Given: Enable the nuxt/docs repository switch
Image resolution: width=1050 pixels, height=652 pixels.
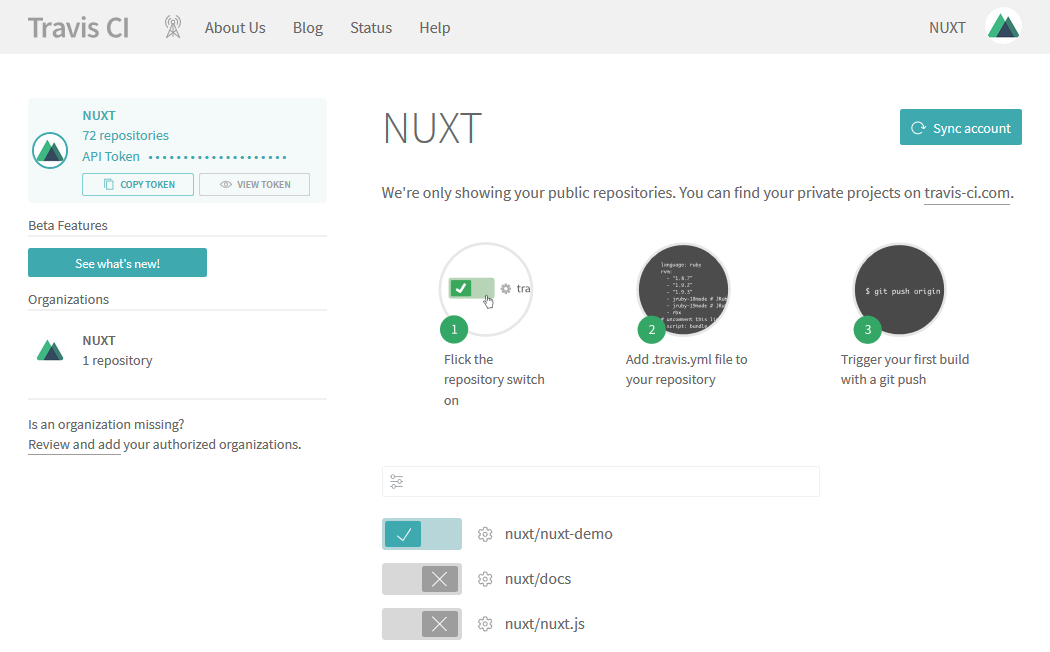Looking at the screenshot, I should (421, 579).
